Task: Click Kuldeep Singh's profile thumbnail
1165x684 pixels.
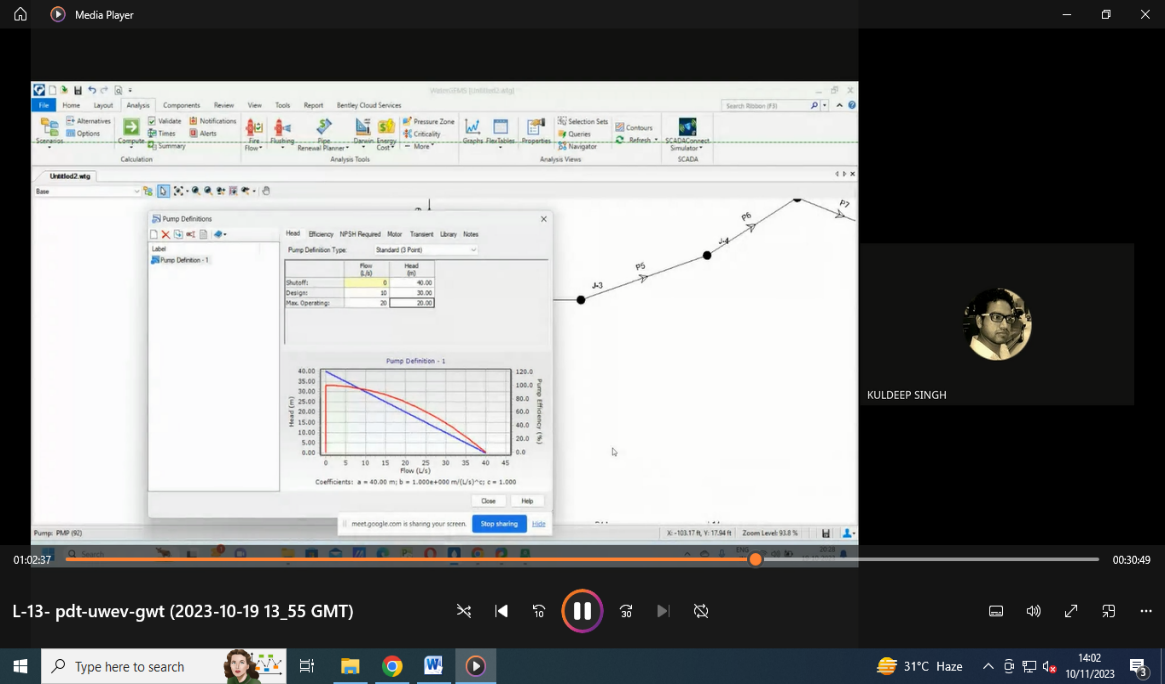Action: point(997,324)
